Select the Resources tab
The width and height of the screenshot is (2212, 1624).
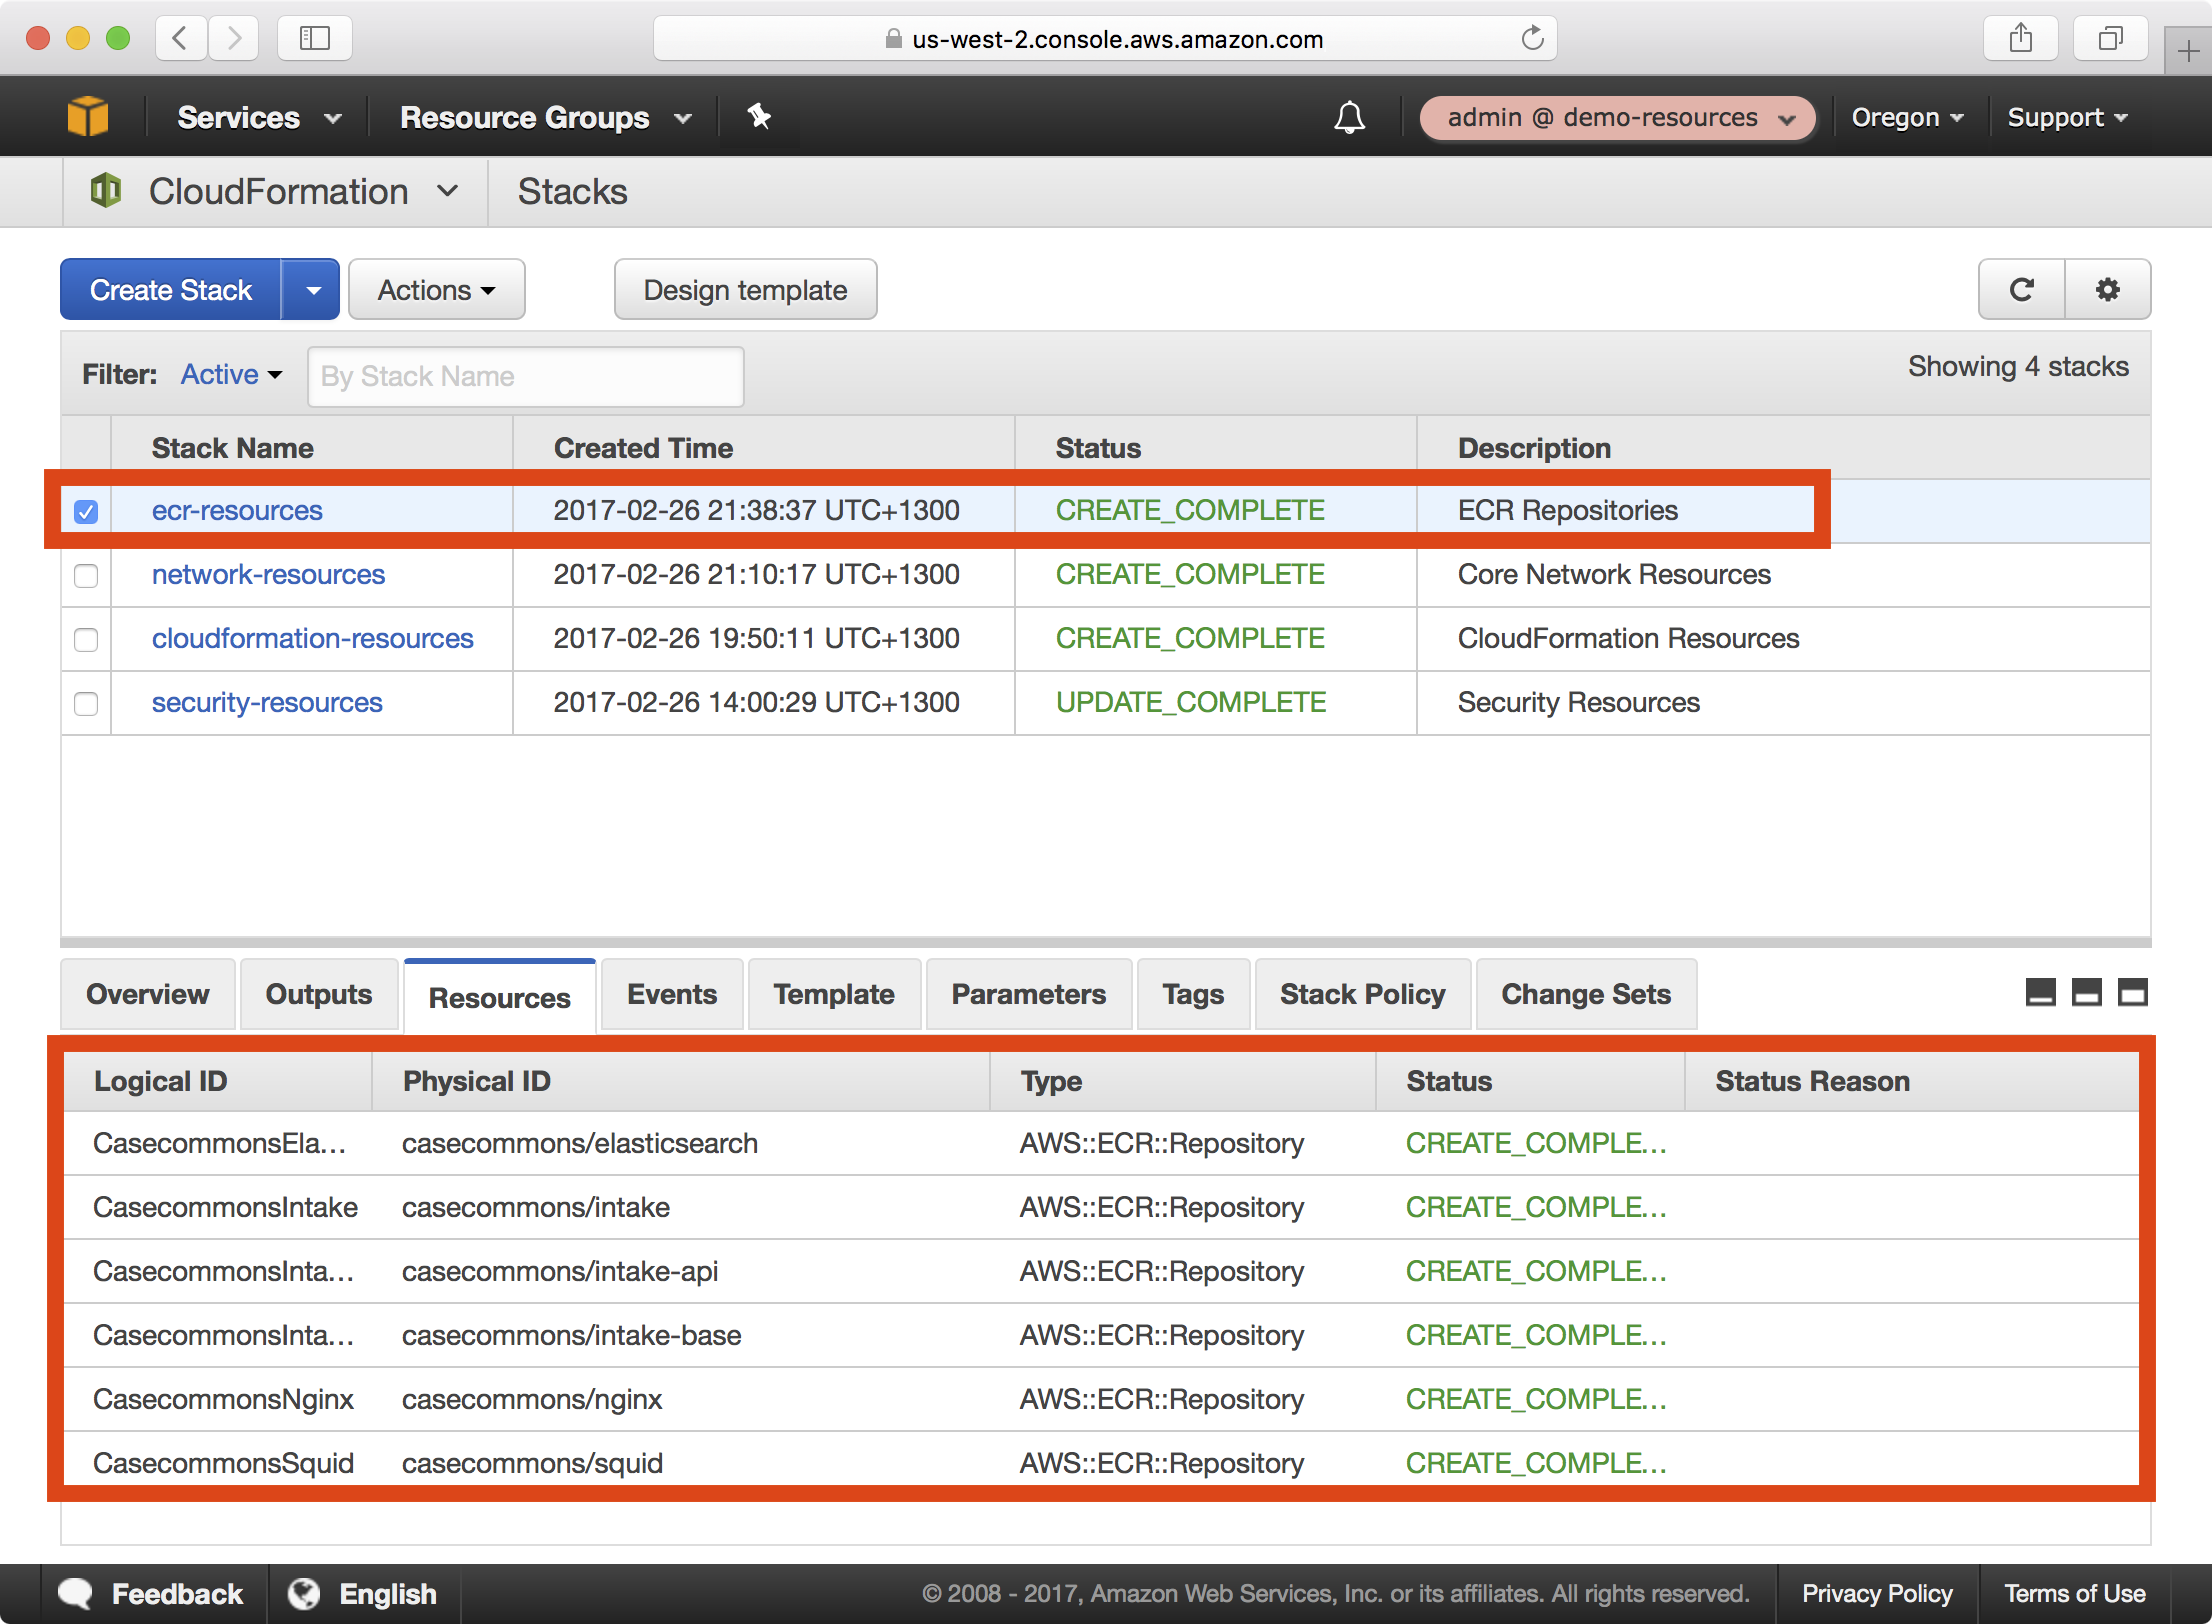point(500,997)
